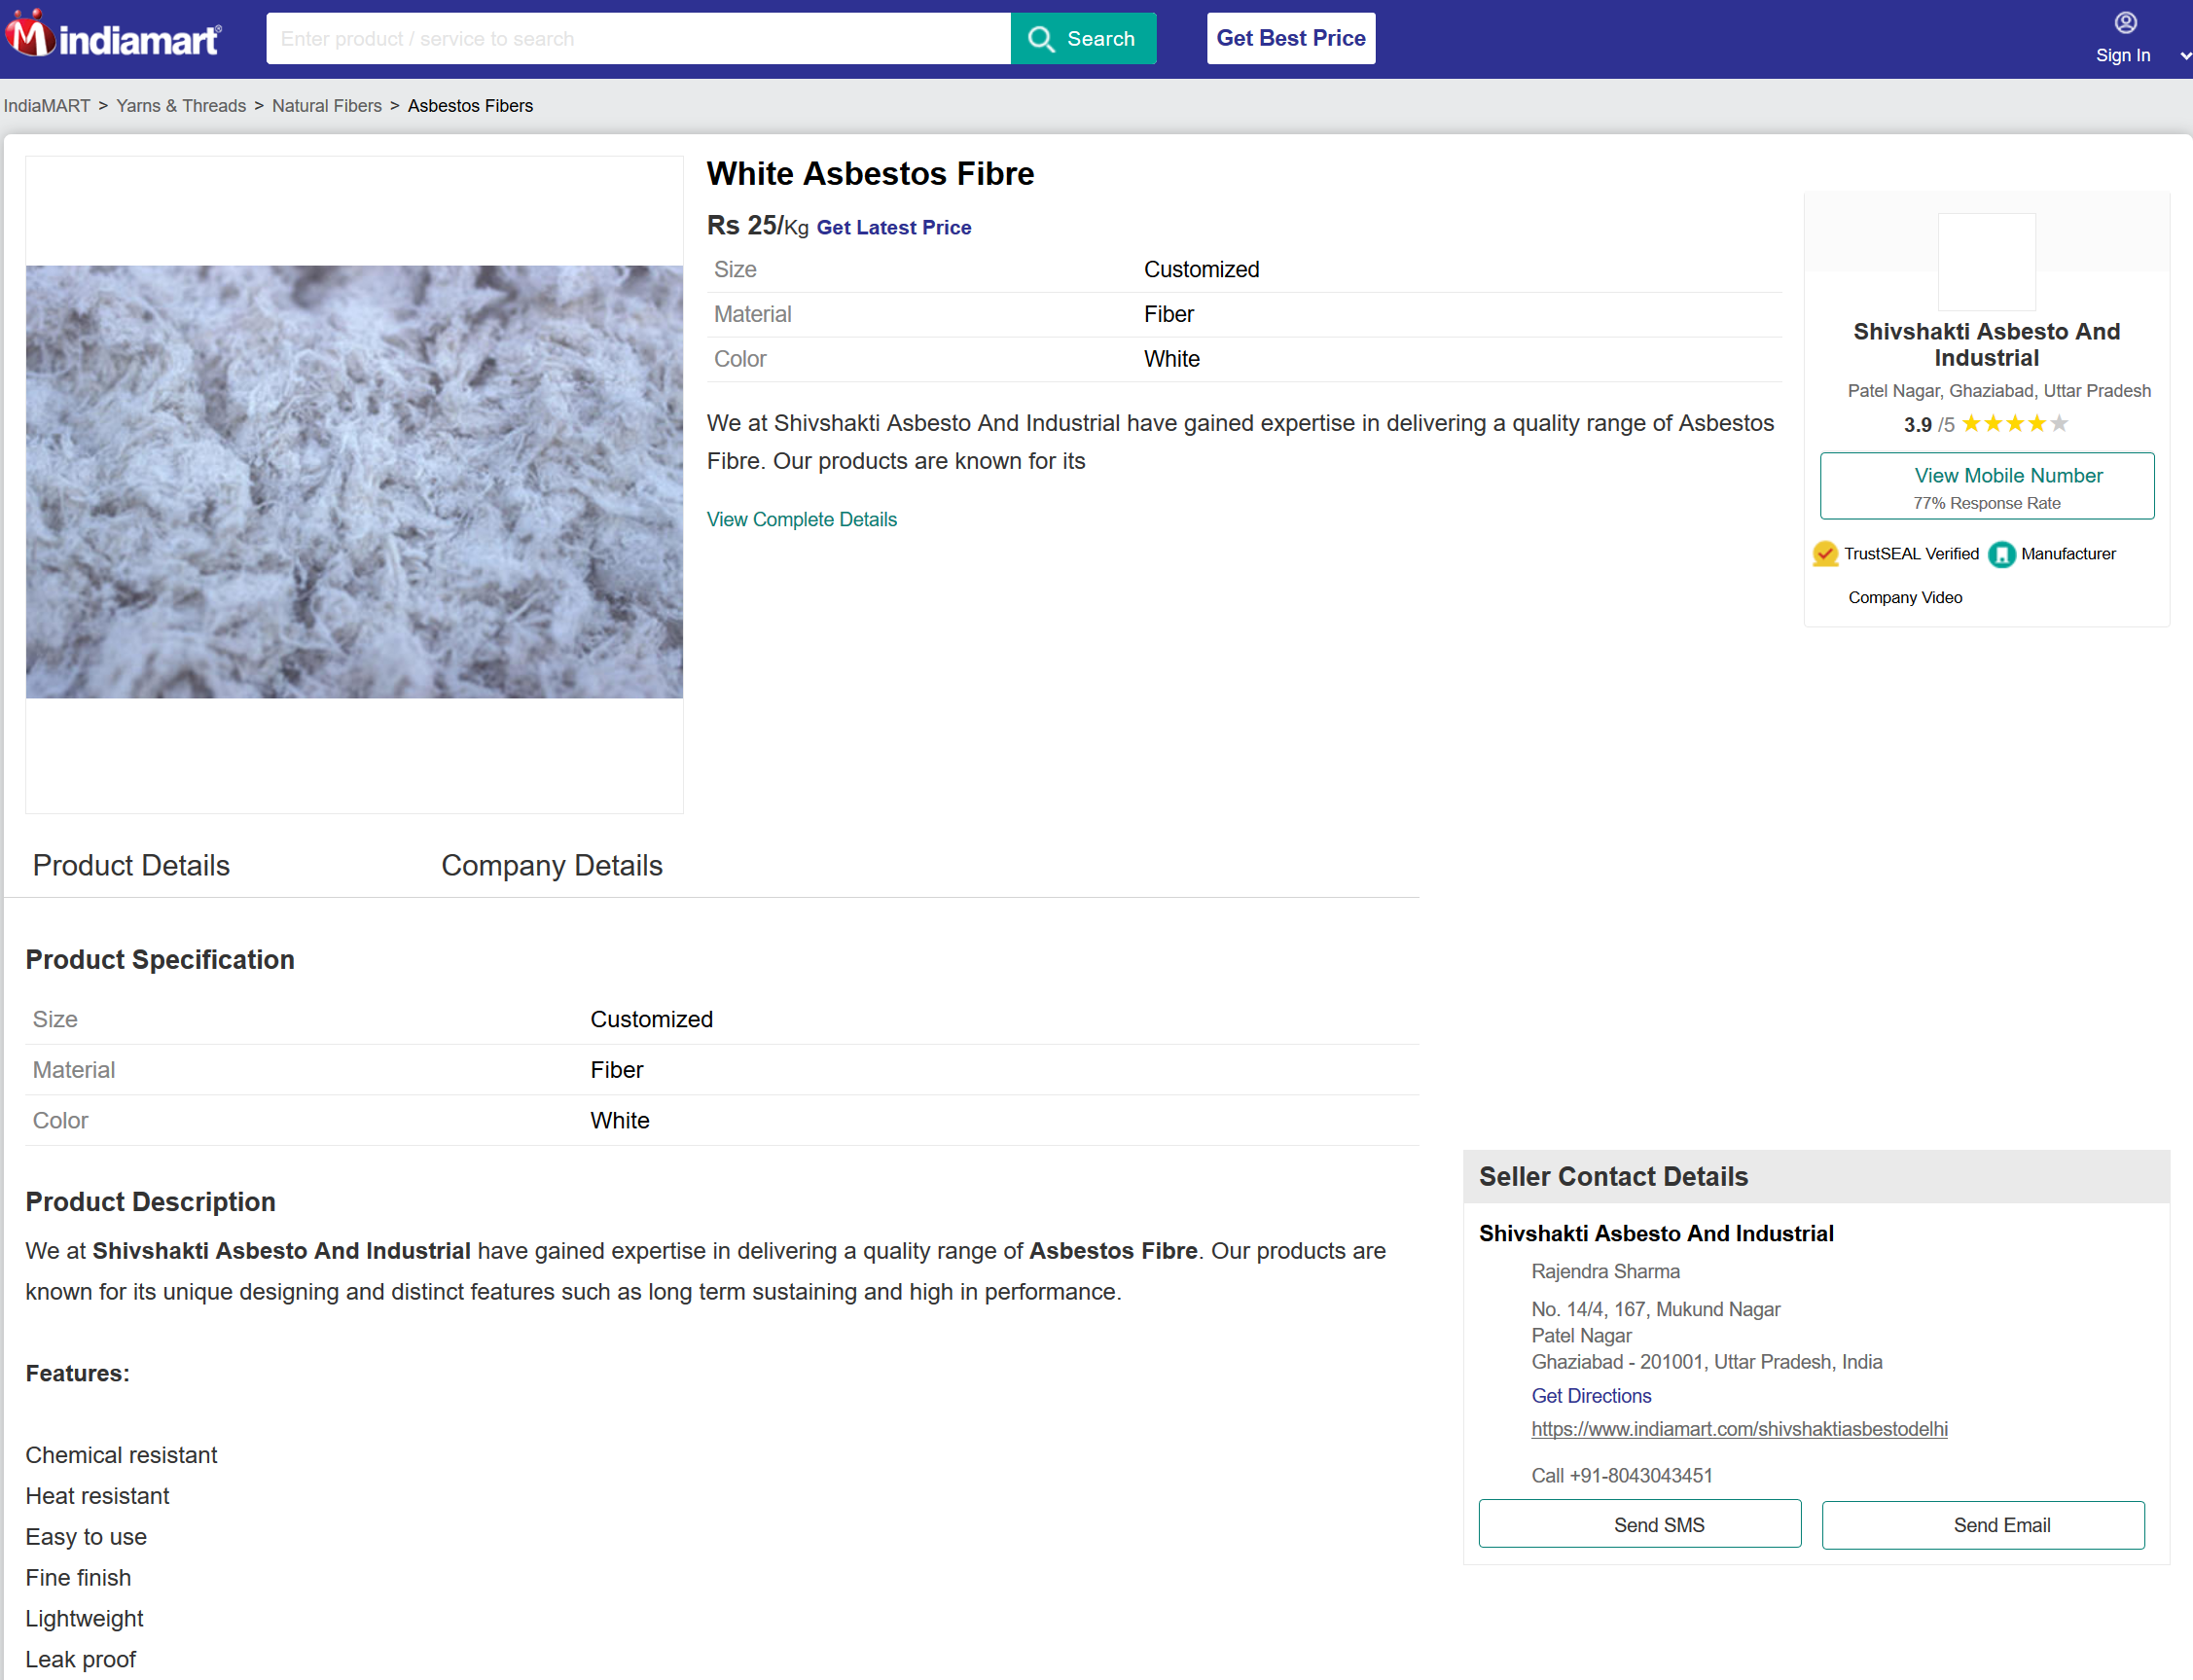Image resolution: width=2193 pixels, height=1680 pixels.
Task: Click the Heat resistant feature line
Action: (97, 1497)
